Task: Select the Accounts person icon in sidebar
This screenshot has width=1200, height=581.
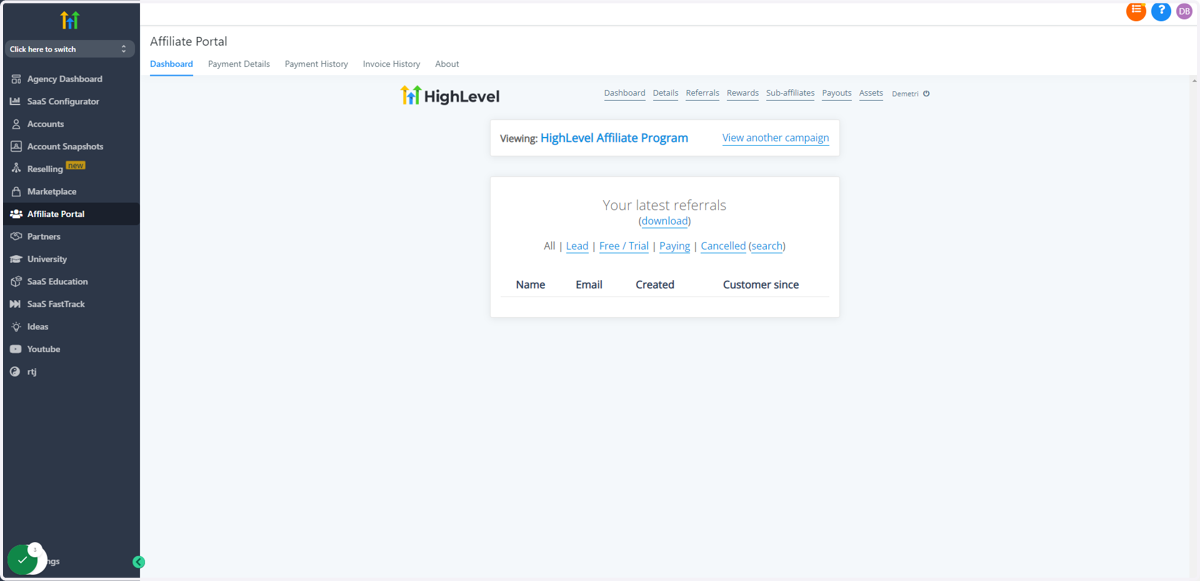Action: click(16, 124)
